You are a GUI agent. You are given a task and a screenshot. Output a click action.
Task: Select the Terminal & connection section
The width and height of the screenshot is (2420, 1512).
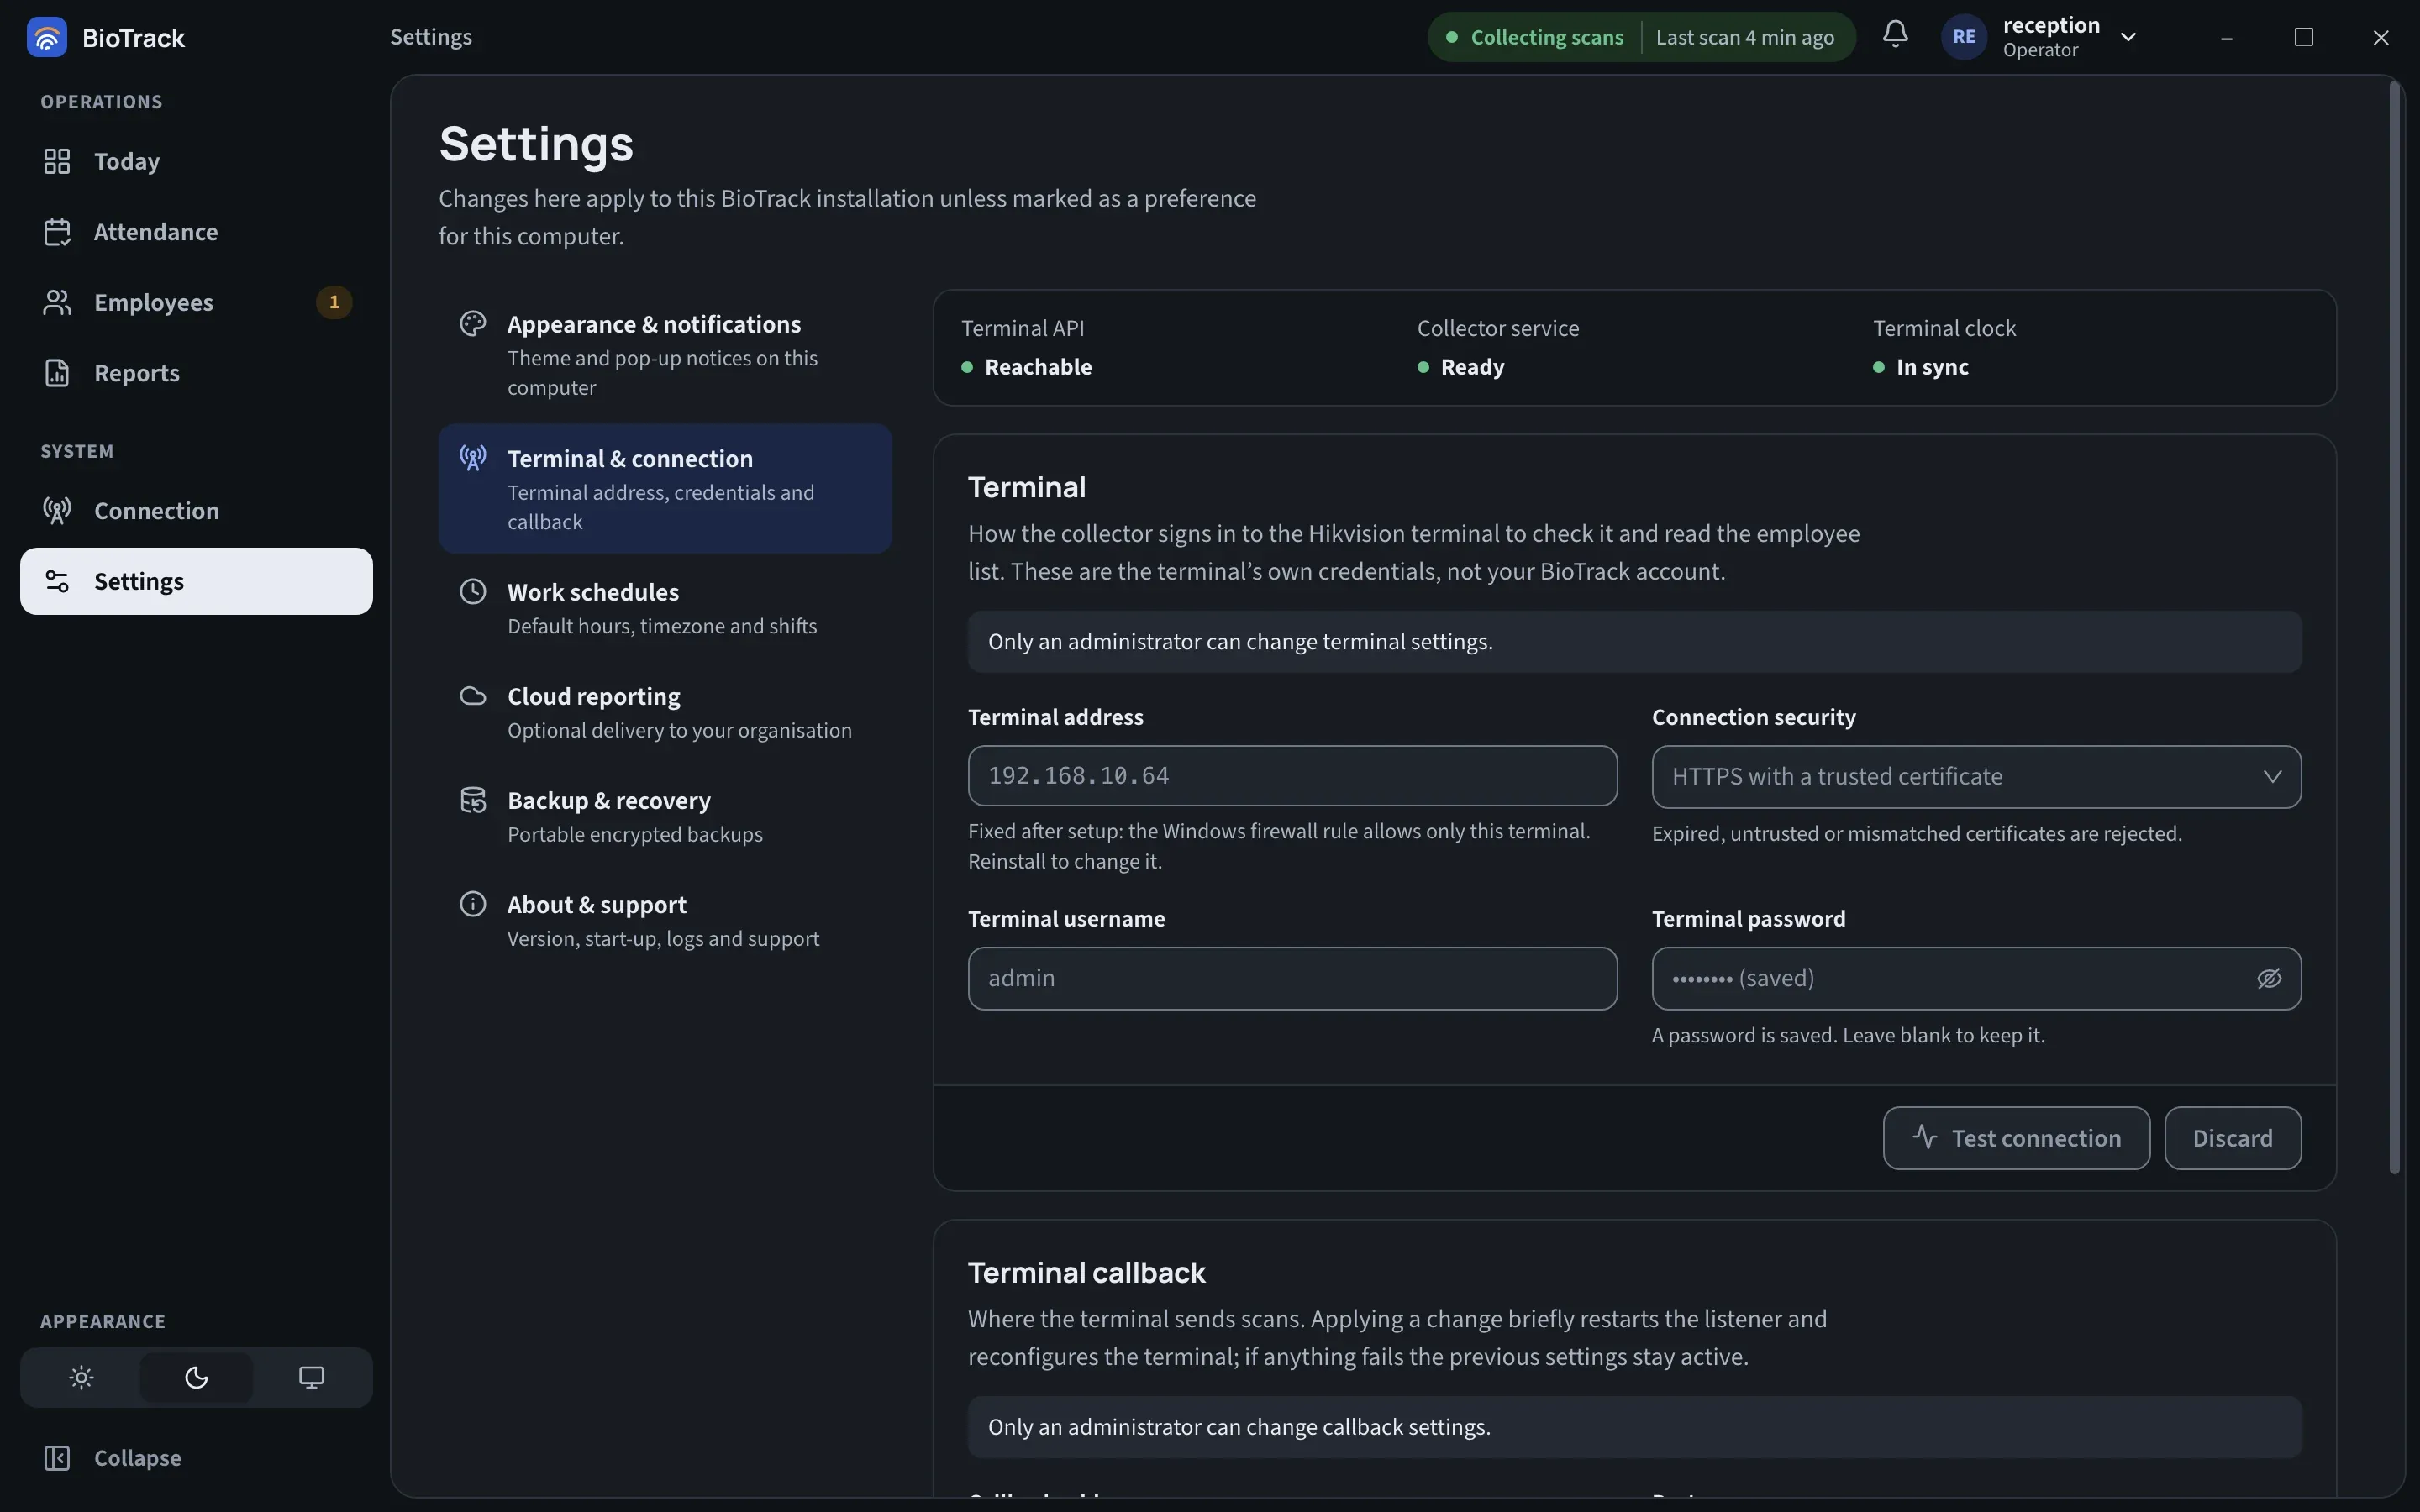[x=665, y=489]
